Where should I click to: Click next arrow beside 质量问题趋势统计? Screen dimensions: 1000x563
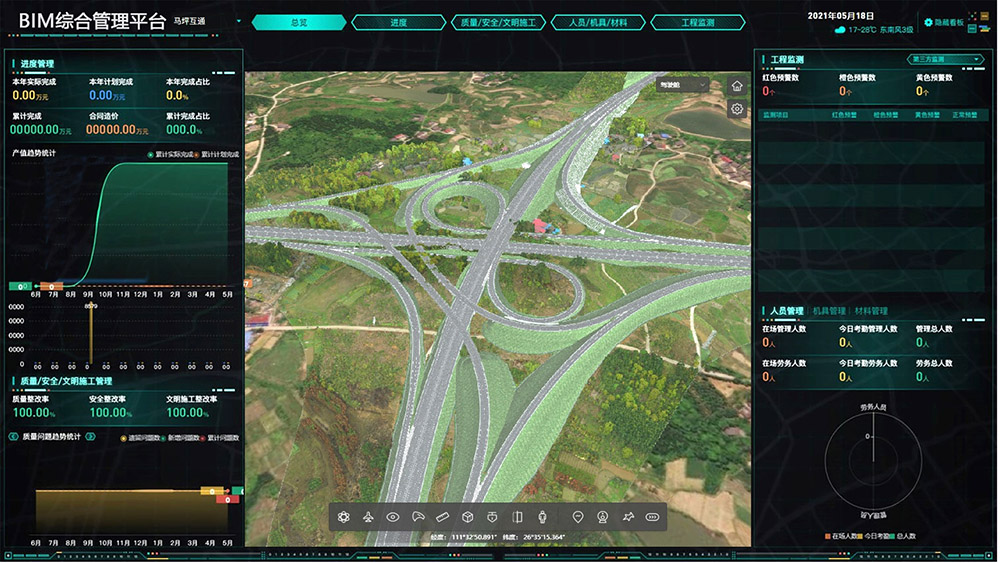[x=90, y=437]
